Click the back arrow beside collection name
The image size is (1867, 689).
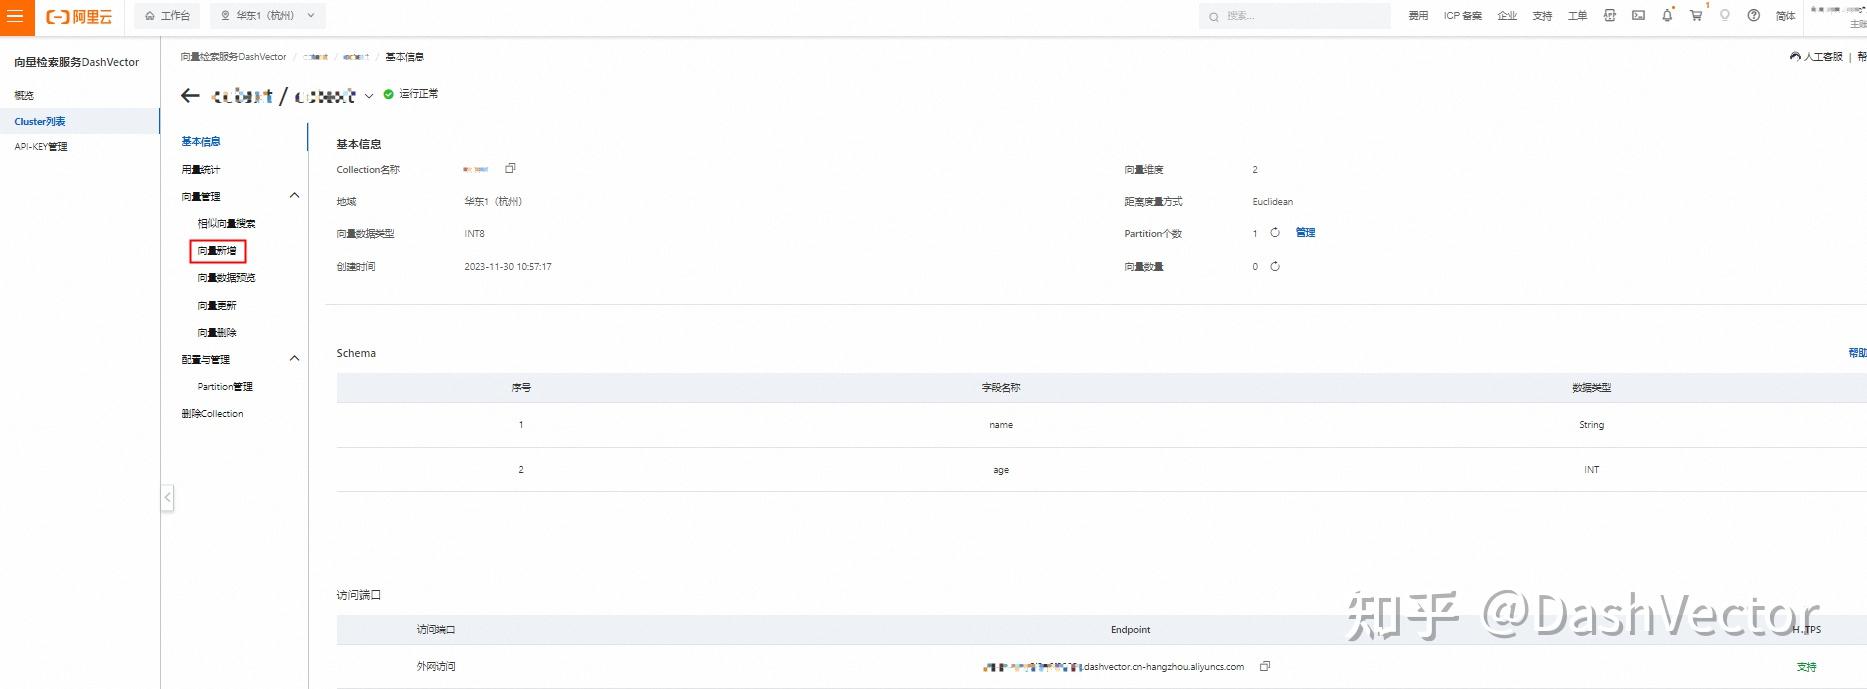tap(190, 95)
